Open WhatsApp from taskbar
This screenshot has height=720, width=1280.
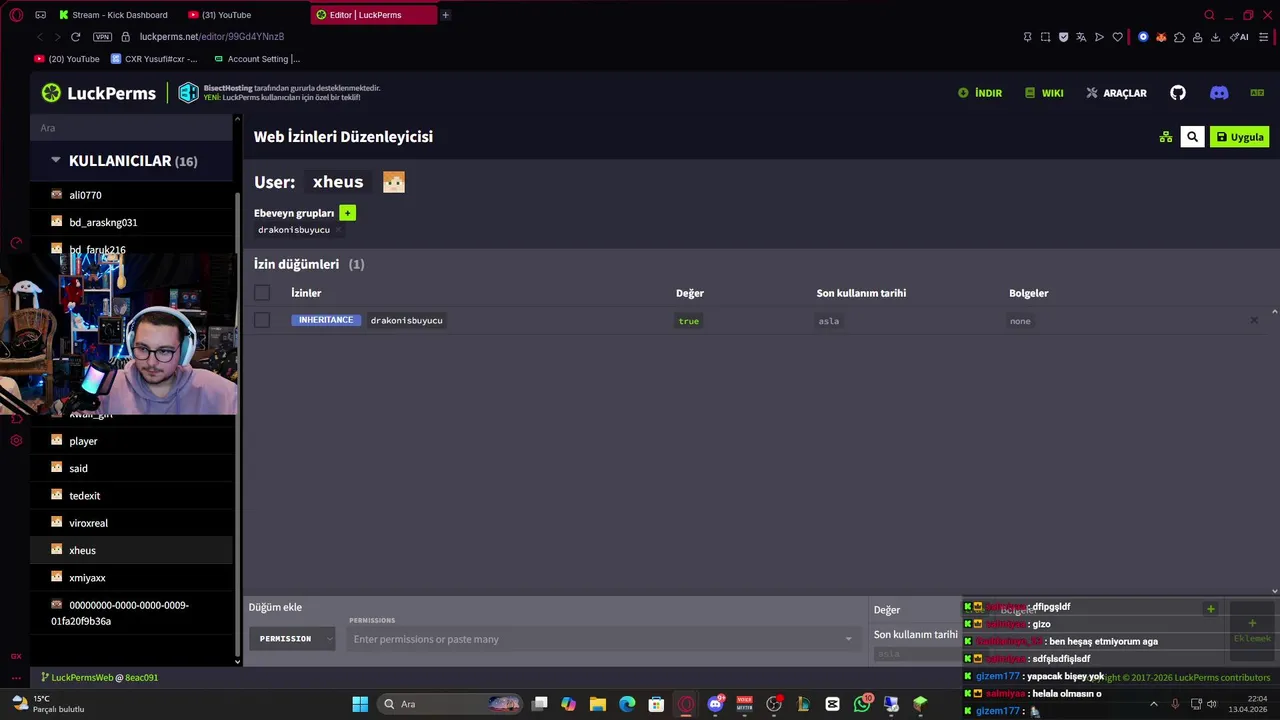tap(862, 704)
